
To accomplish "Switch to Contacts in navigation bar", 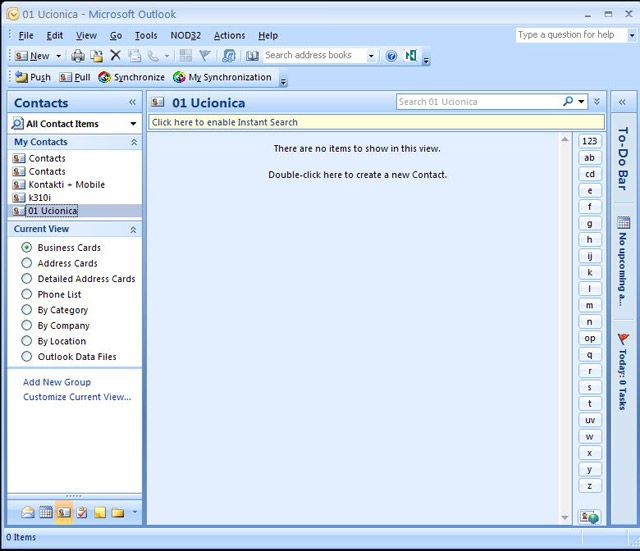I will pos(64,512).
